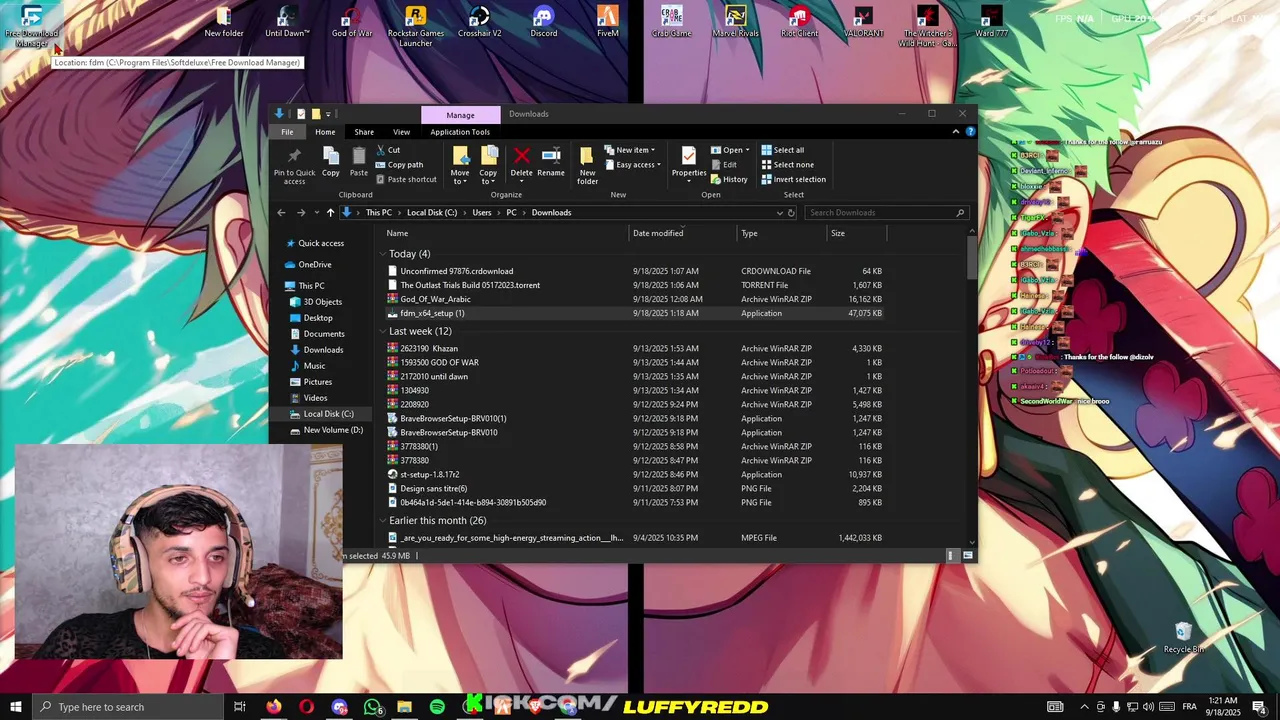This screenshot has height=720, width=1280.
Task: Click Select all in ribbon
Action: click(x=782, y=150)
